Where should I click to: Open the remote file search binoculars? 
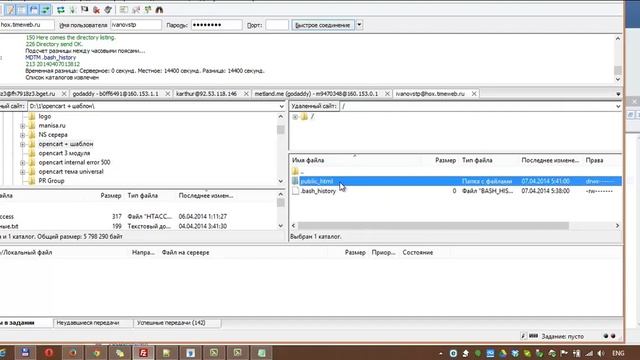click(159, 9)
